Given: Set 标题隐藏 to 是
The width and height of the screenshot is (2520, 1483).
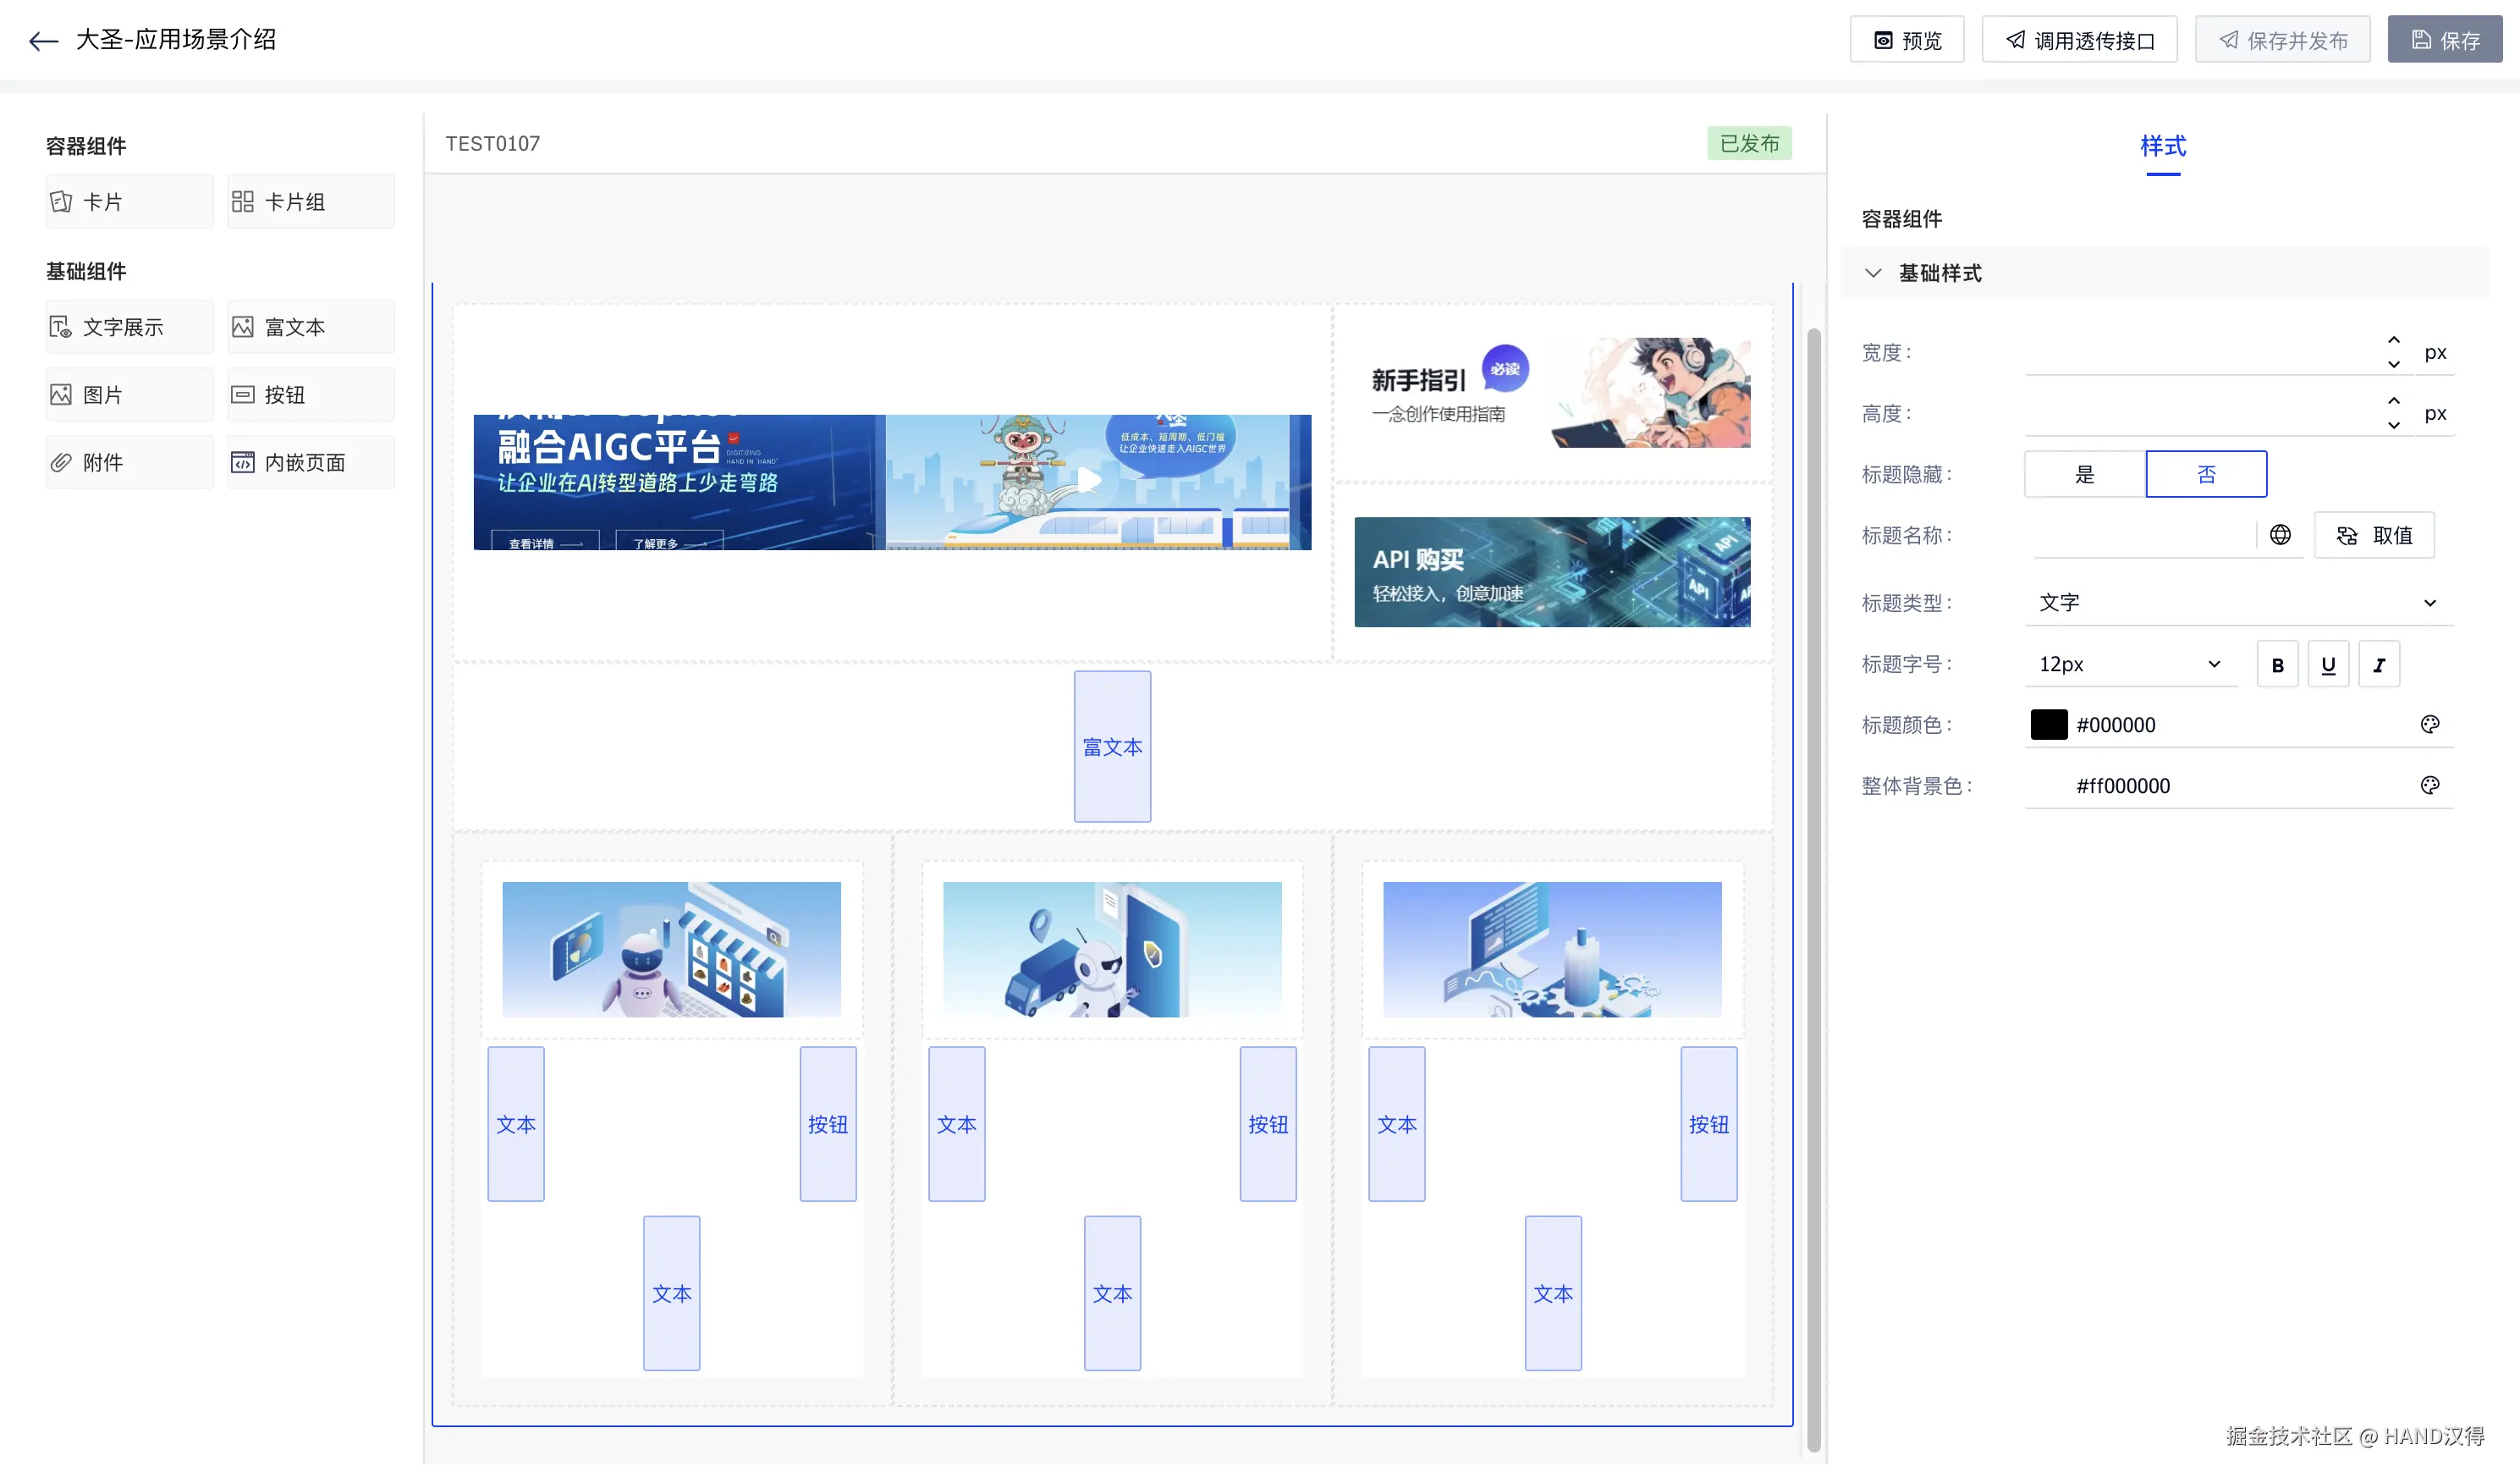Looking at the screenshot, I should click(2085, 474).
